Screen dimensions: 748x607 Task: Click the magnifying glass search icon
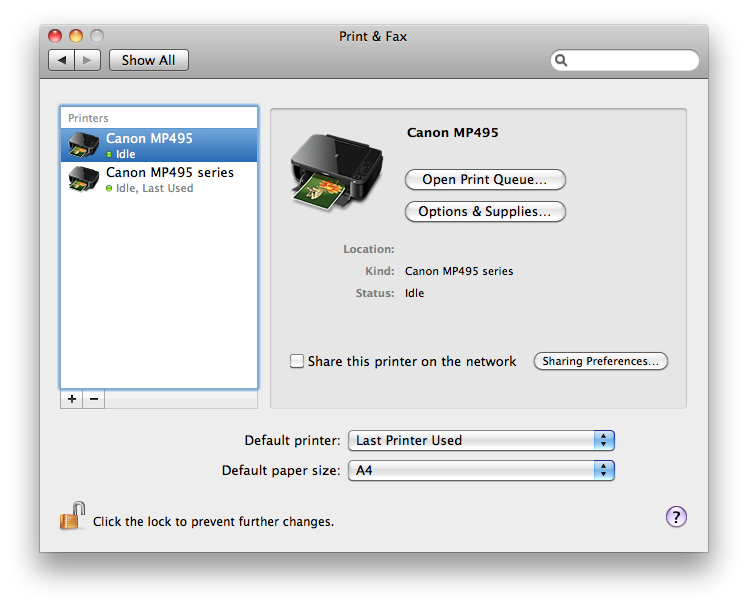point(561,60)
